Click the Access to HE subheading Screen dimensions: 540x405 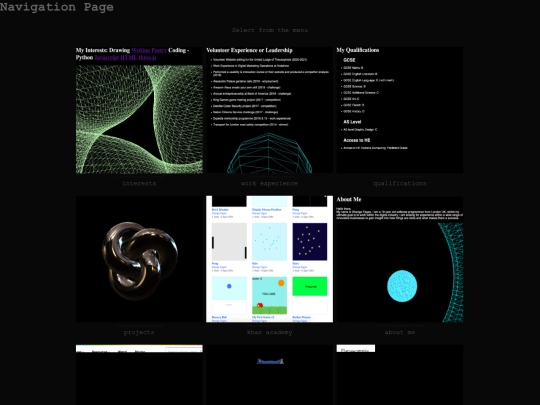tap(356, 140)
